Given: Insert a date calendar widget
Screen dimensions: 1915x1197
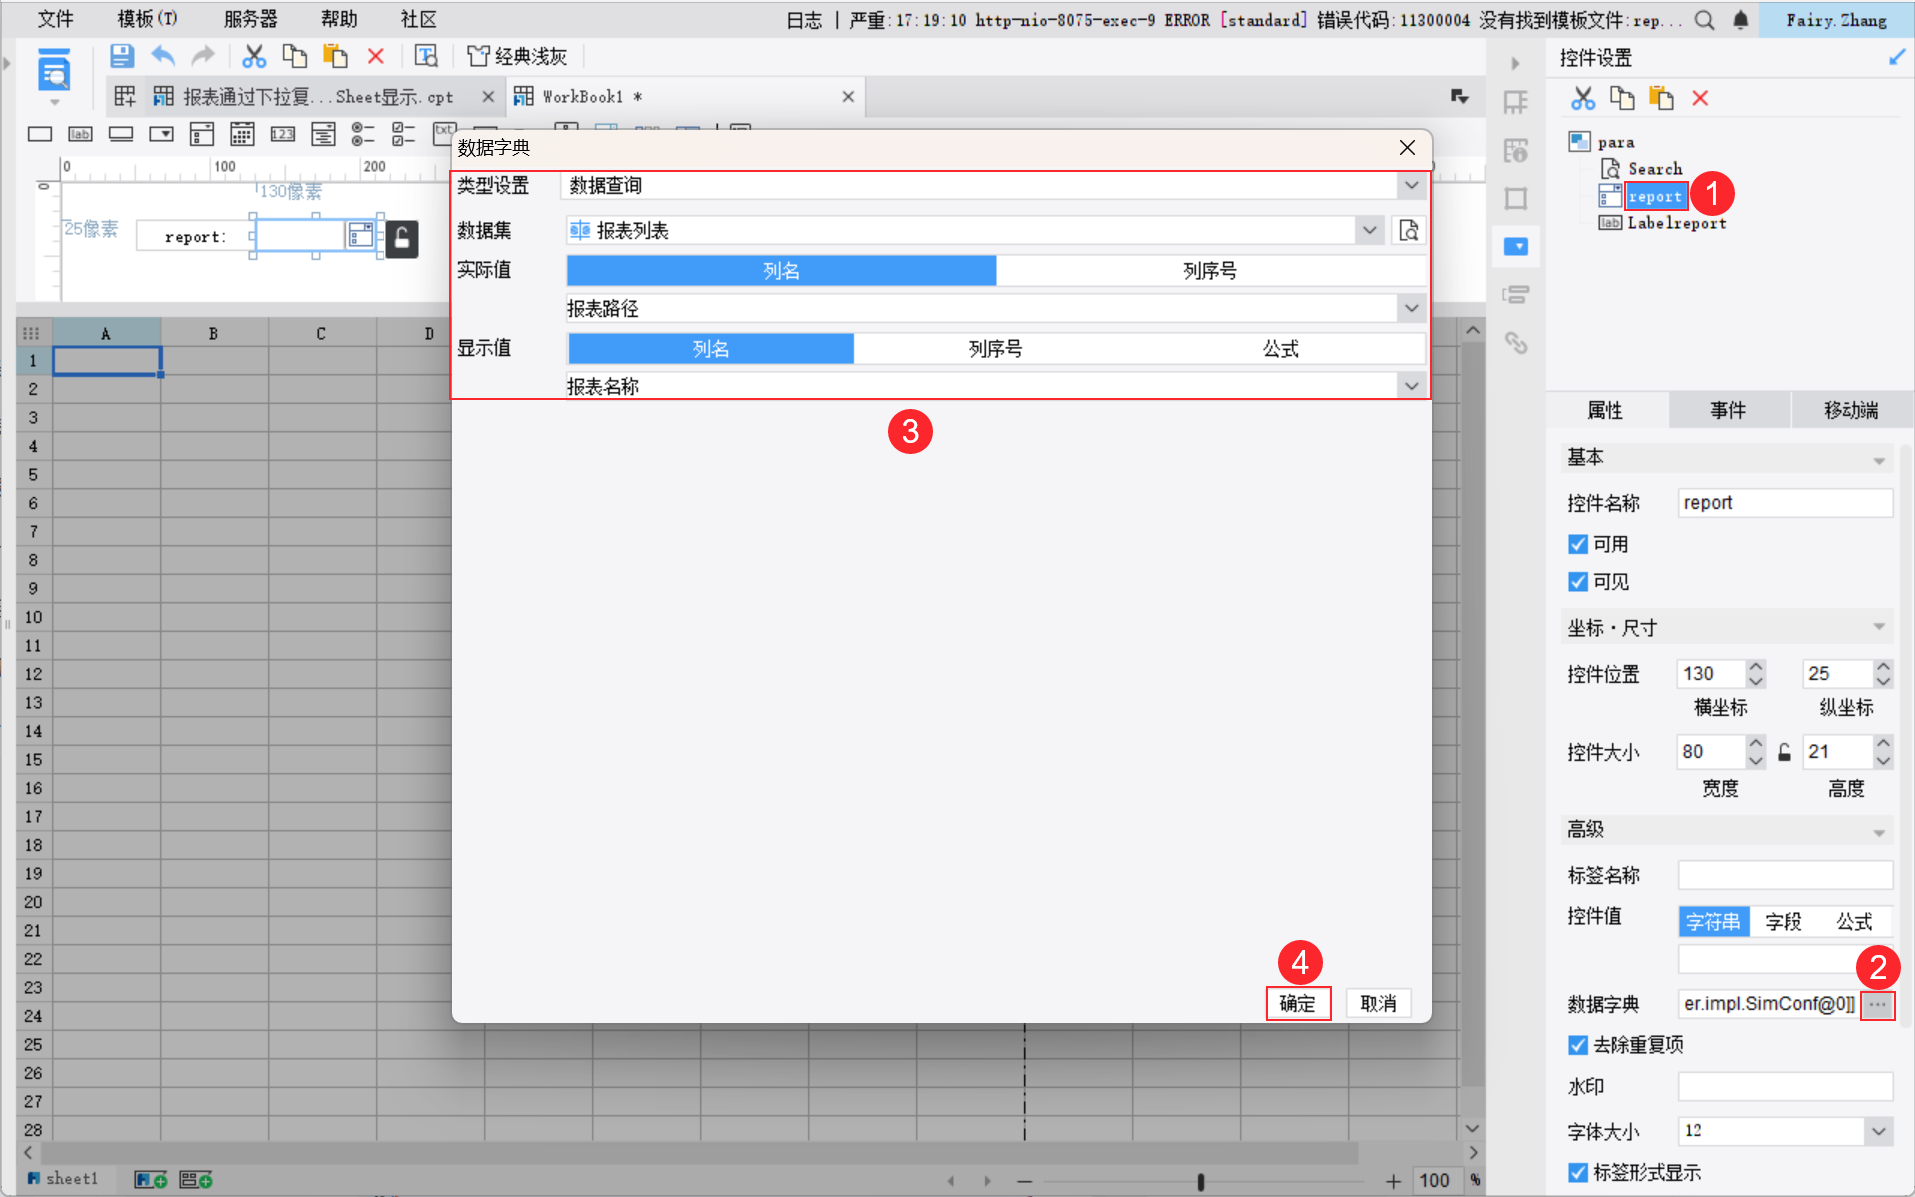Looking at the screenshot, I should [242, 134].
